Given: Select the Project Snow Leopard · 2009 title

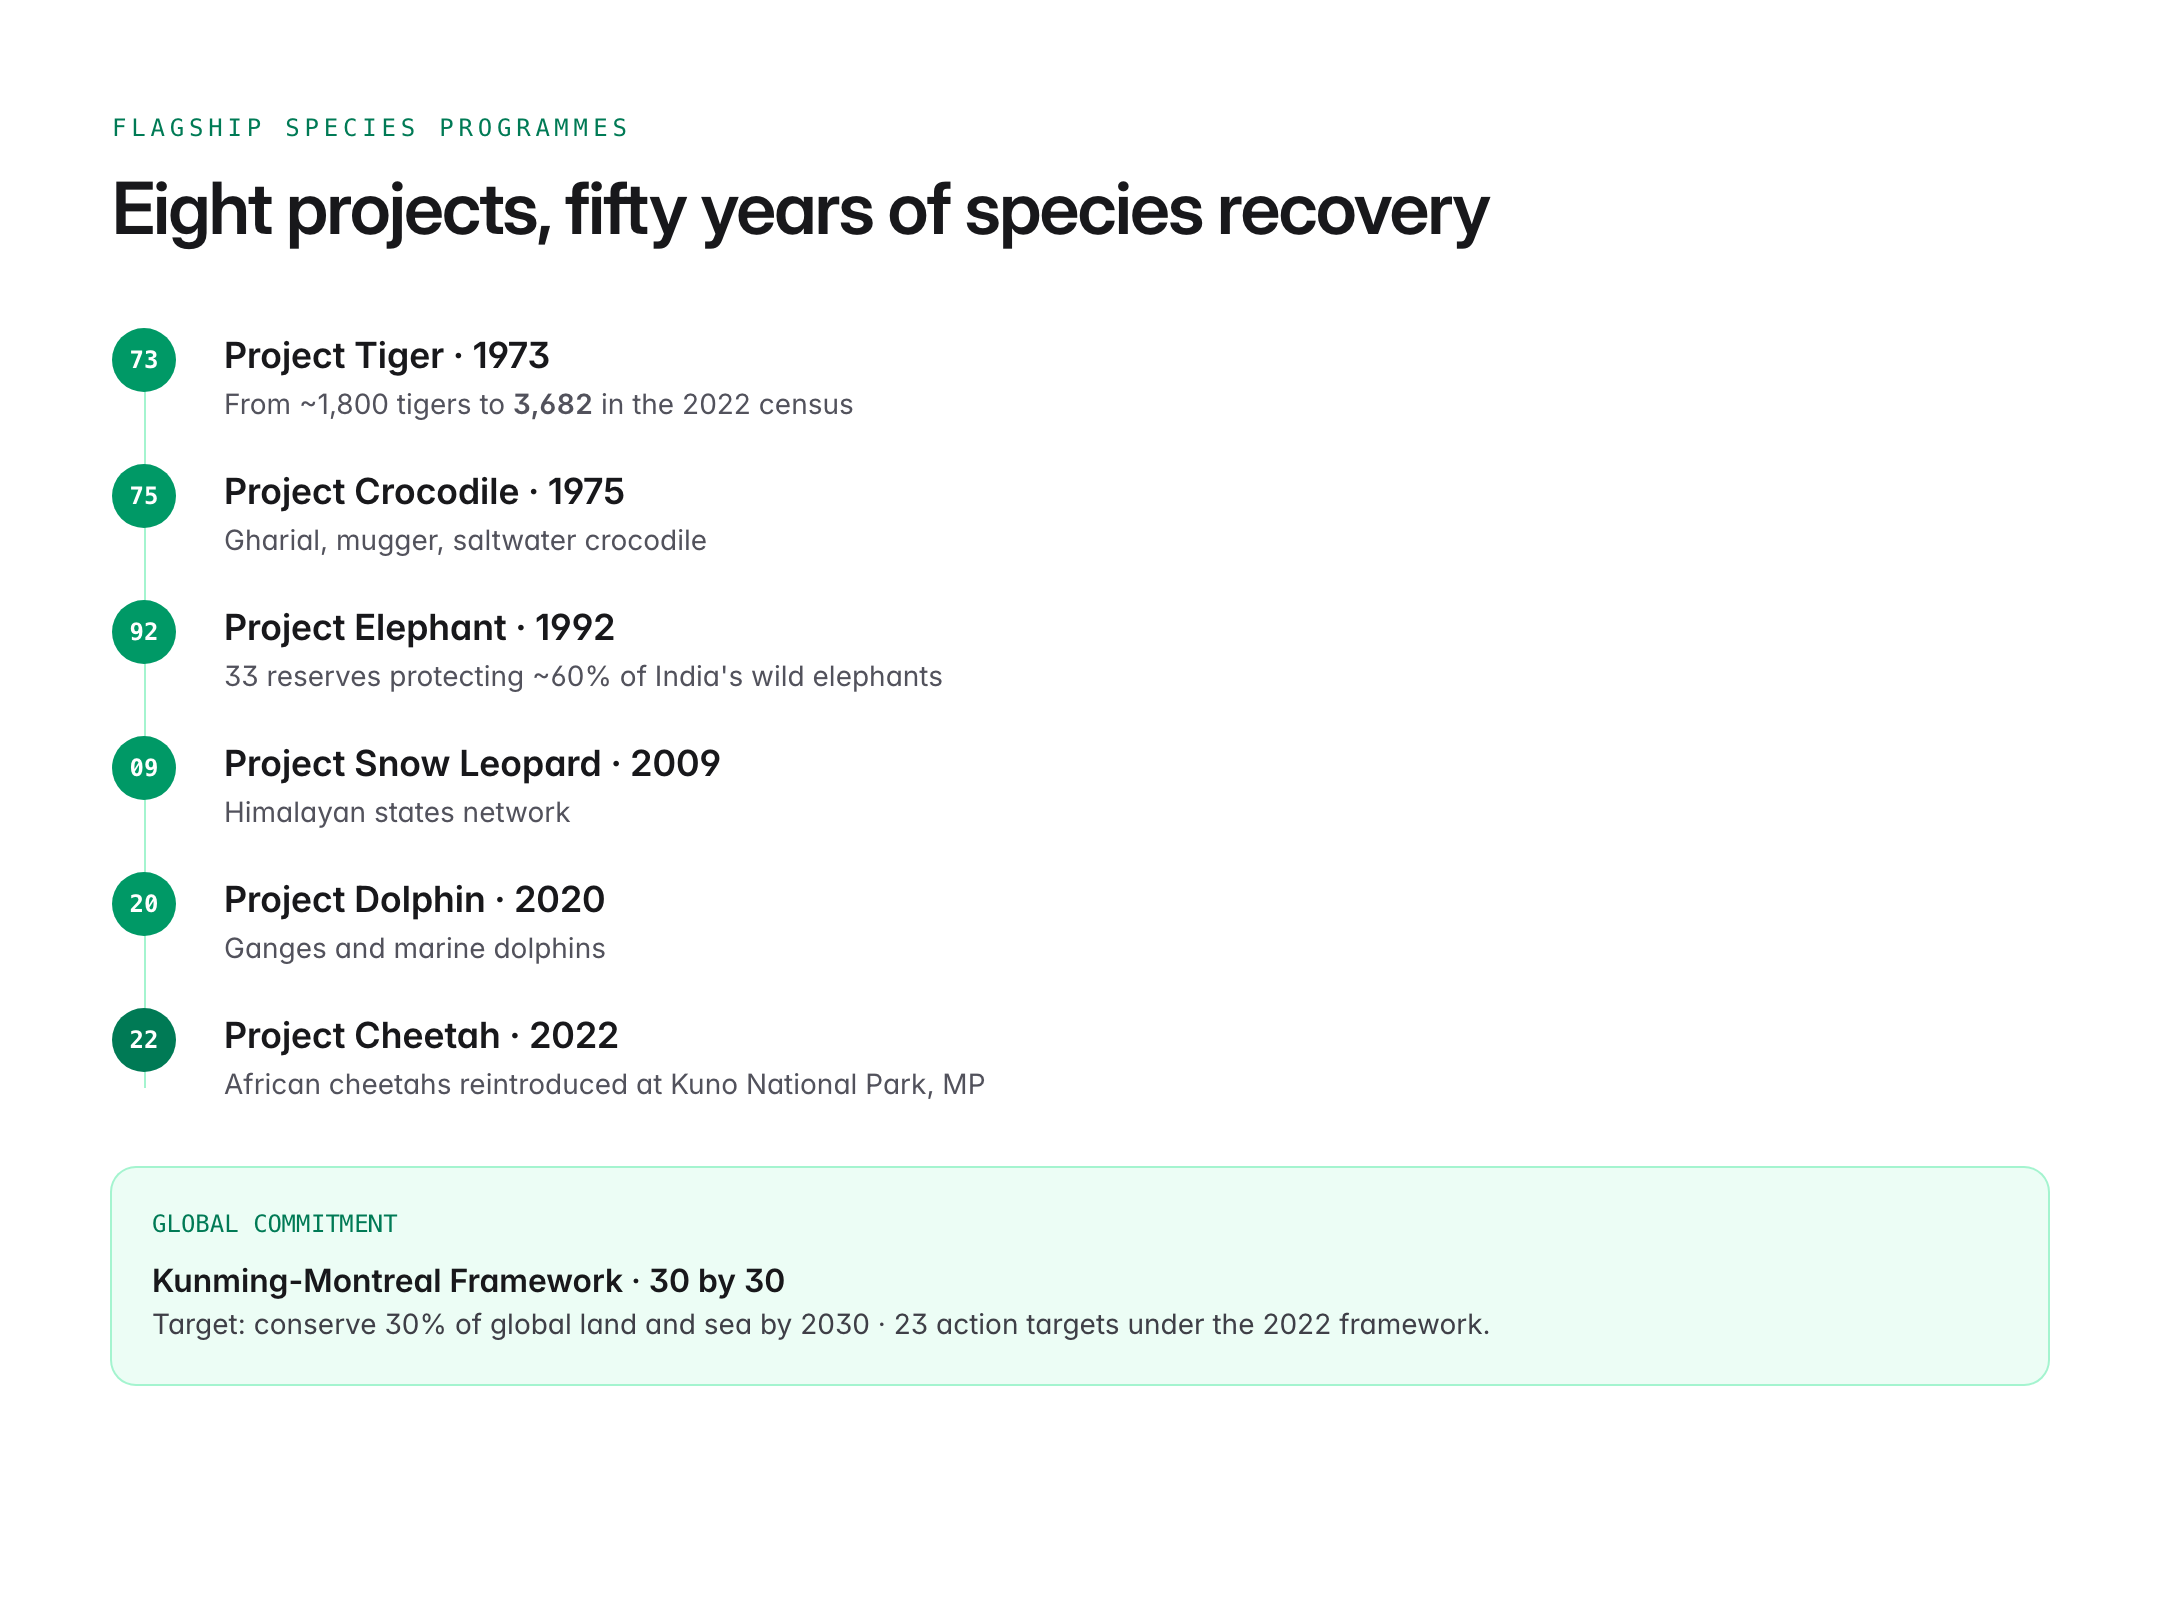Looking at the screenshot, I should tap(472, 764).
